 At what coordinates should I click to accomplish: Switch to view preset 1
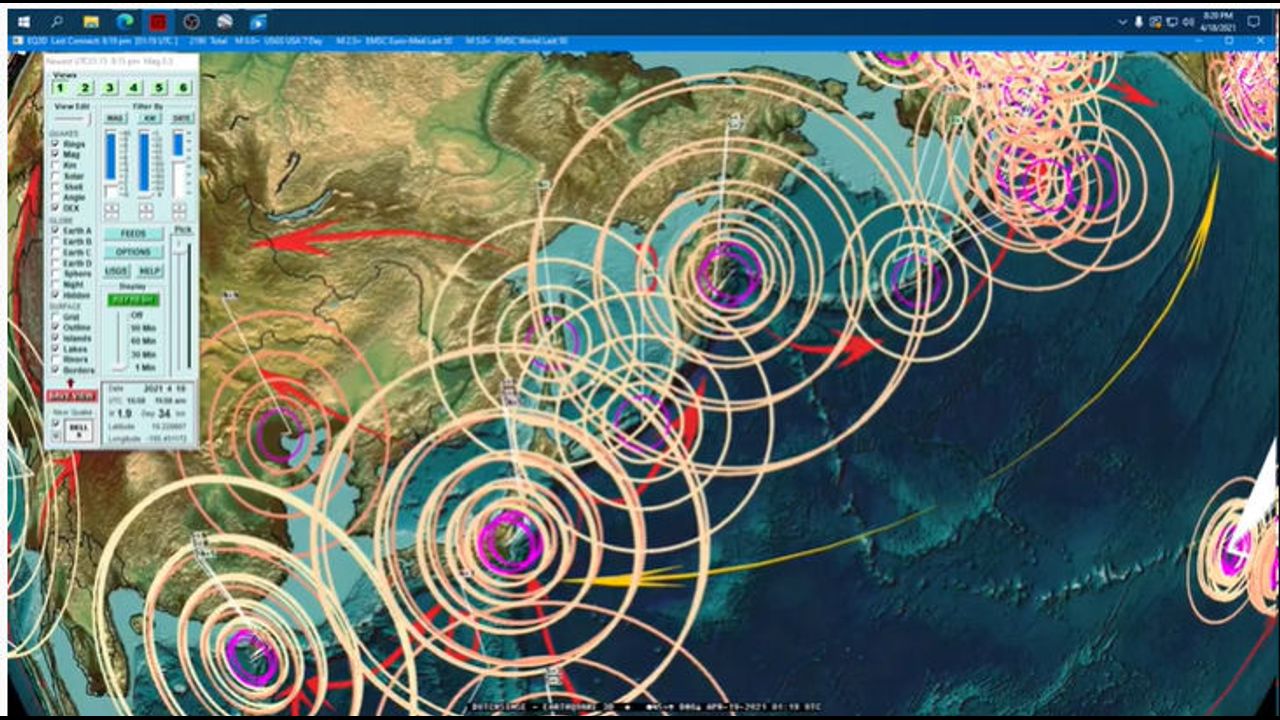coord(62,88)
